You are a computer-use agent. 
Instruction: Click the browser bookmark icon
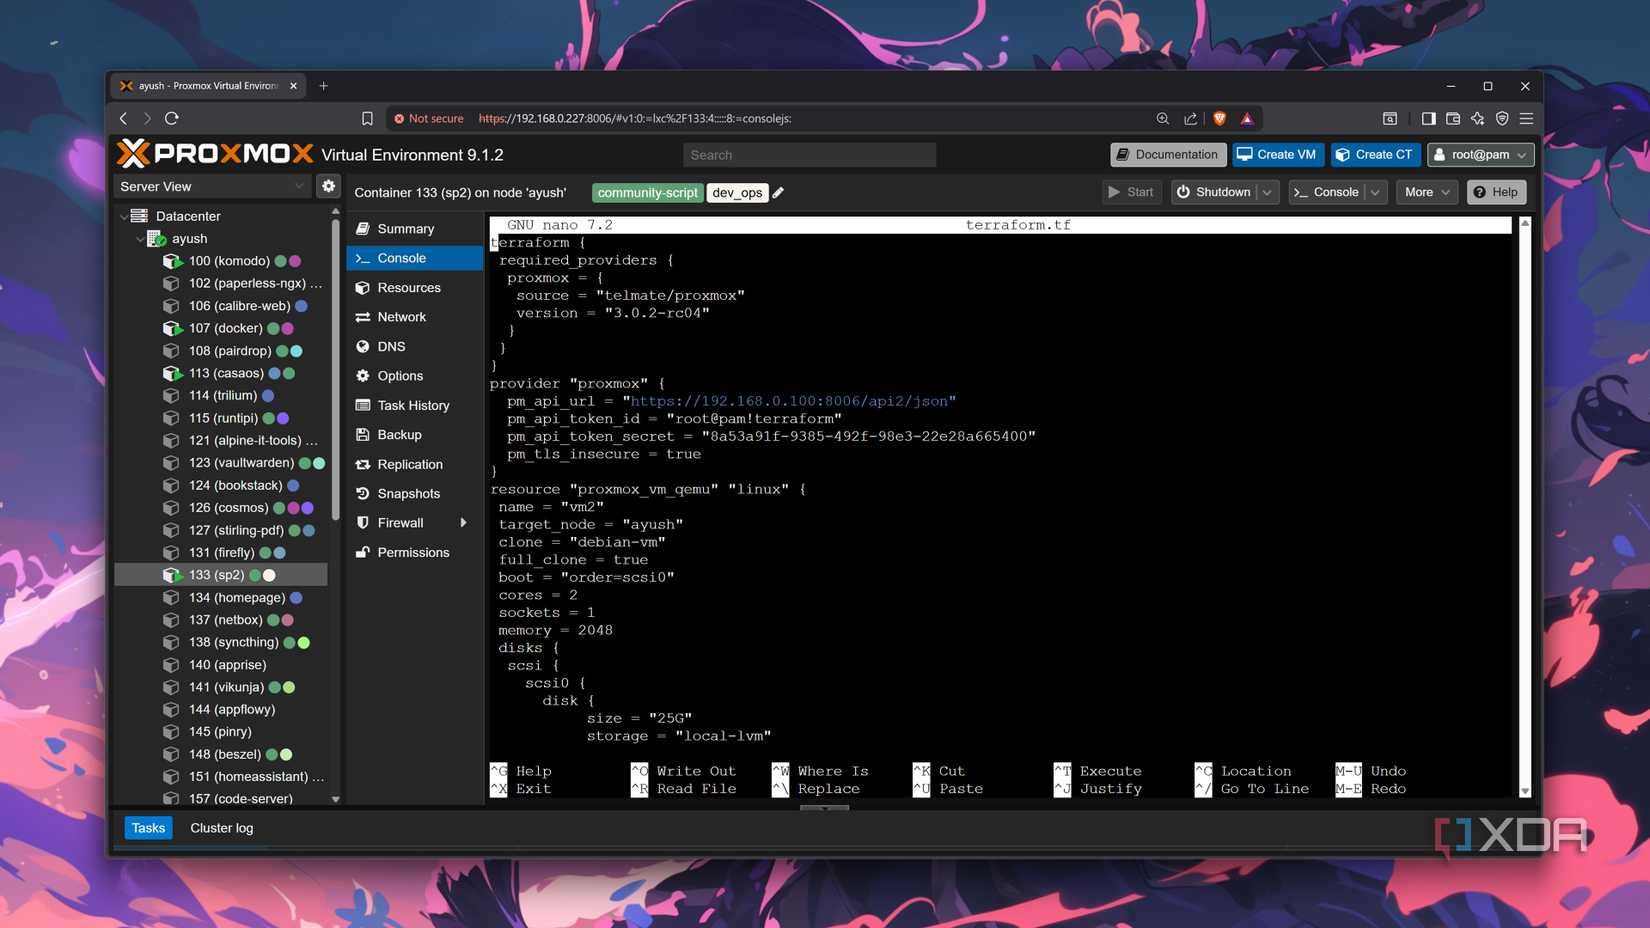tap(367, 118)
